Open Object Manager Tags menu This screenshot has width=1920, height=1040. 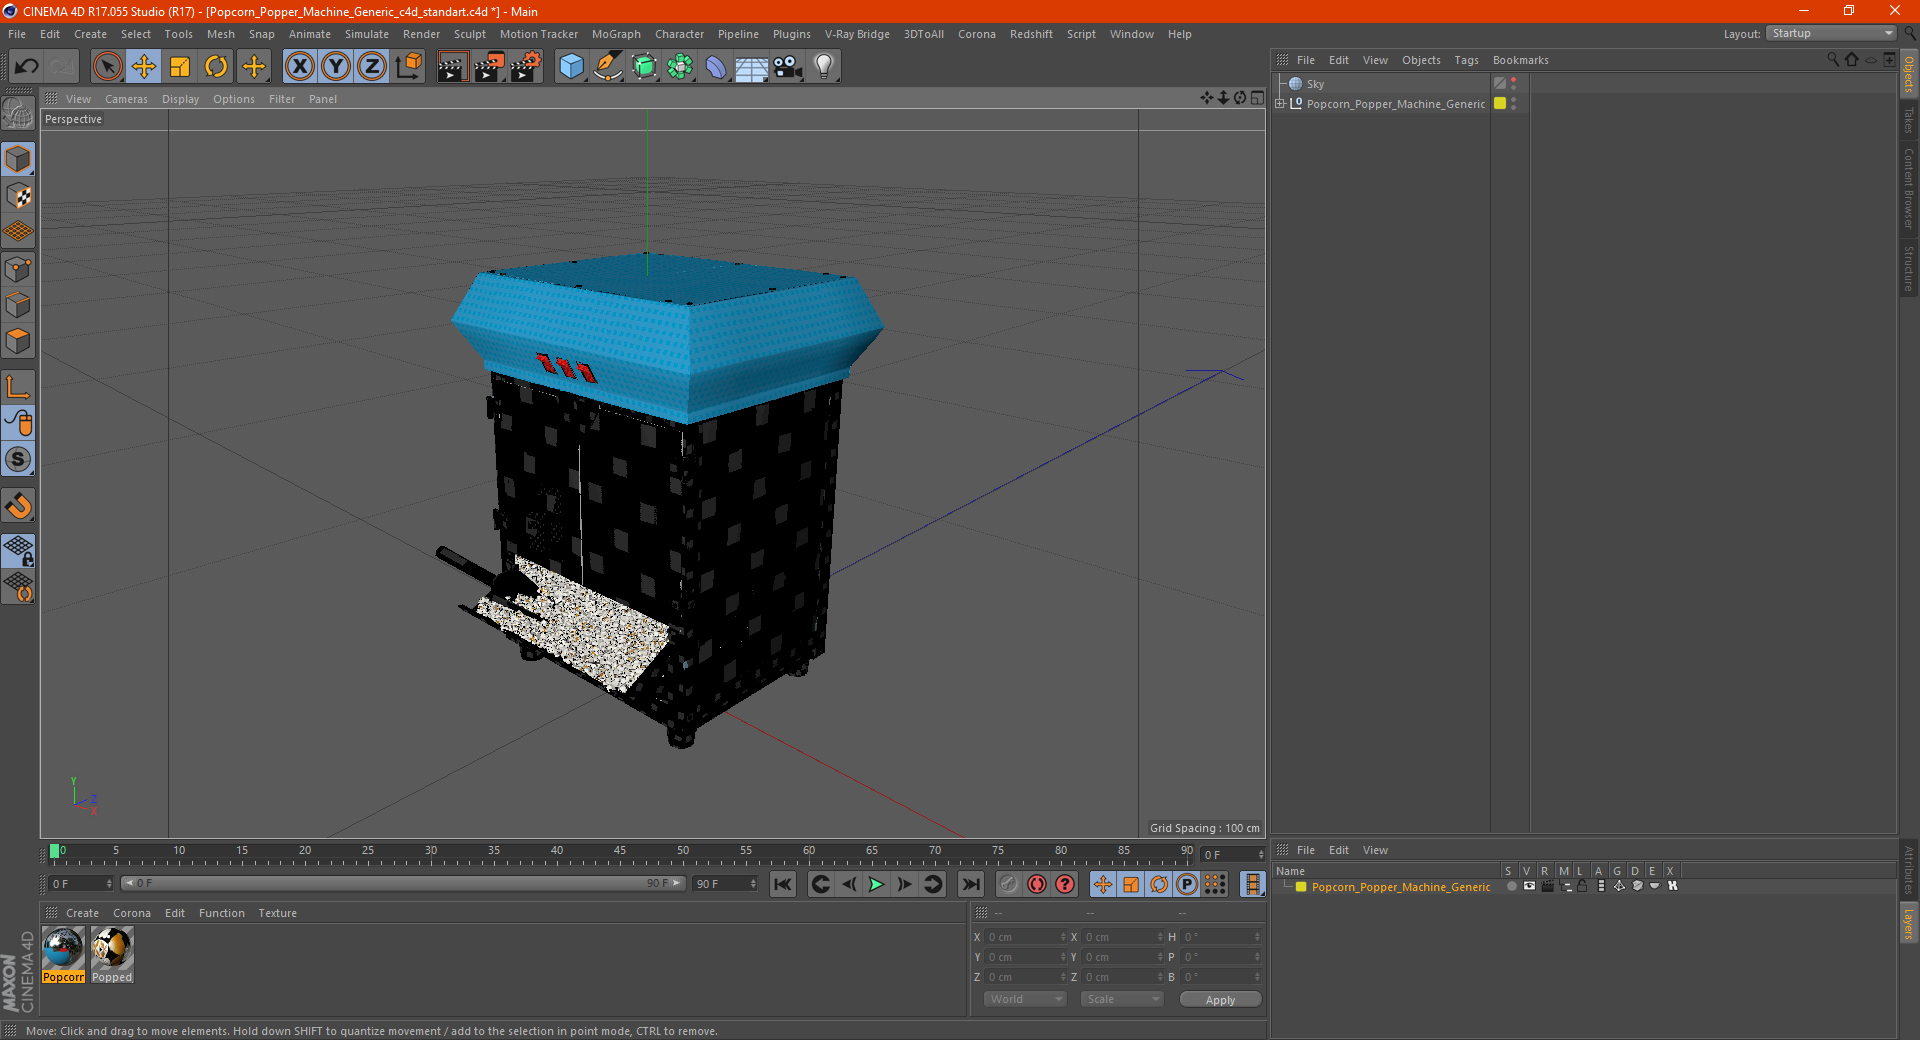pos(1466,60)
